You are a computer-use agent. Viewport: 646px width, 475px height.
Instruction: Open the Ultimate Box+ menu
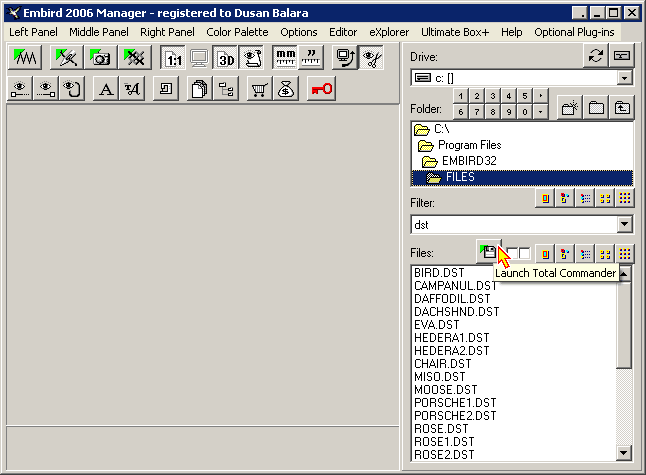coord(454,32)
